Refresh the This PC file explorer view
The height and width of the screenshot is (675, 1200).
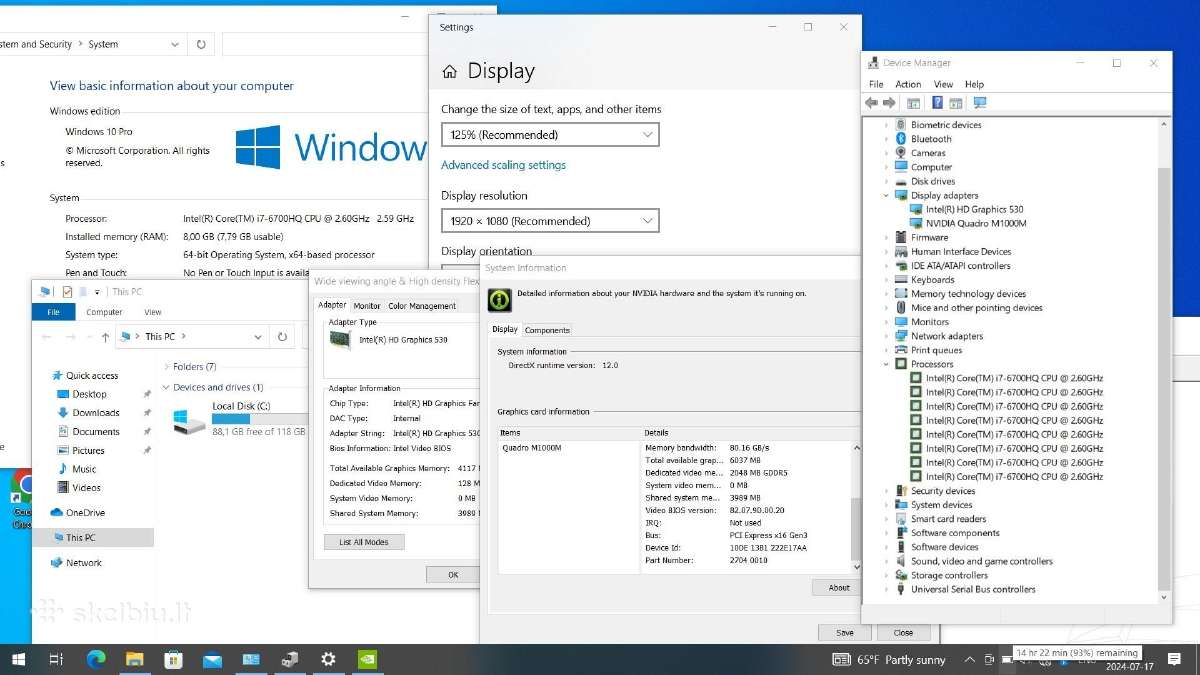282,337
